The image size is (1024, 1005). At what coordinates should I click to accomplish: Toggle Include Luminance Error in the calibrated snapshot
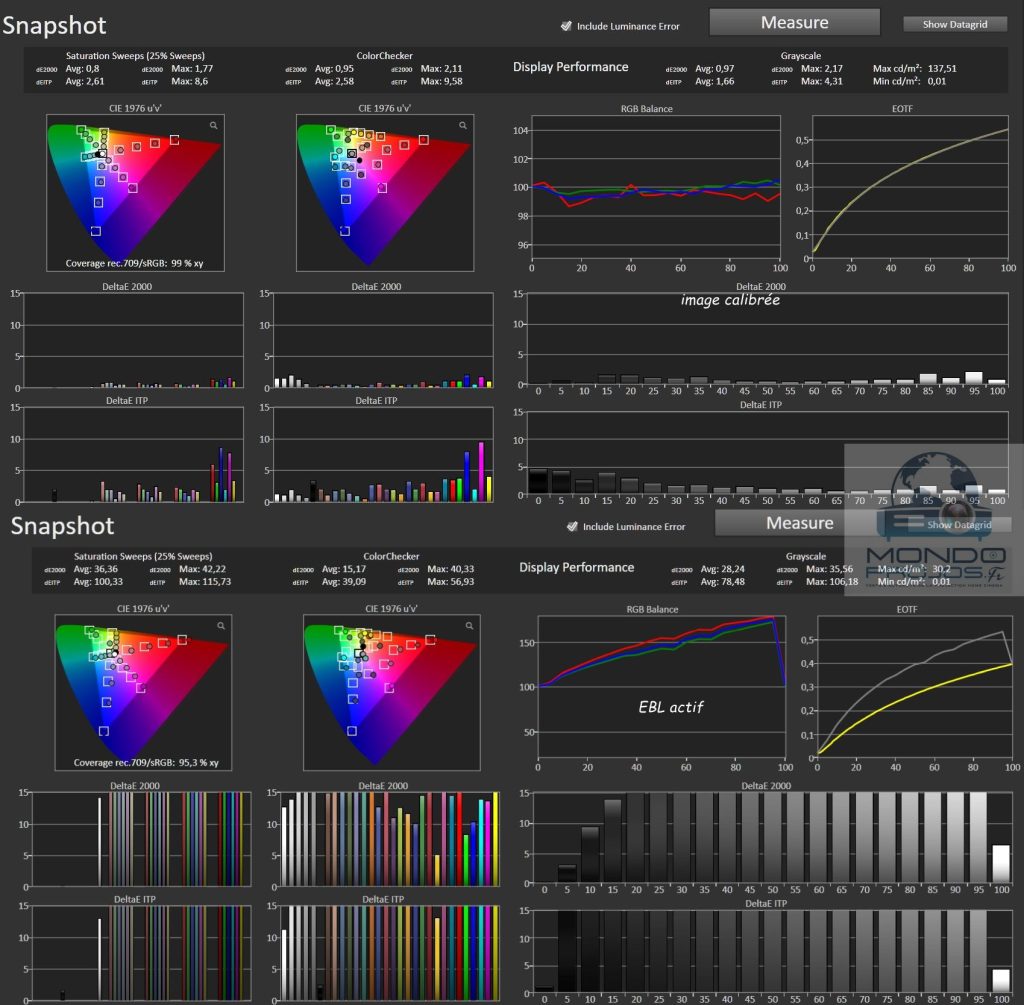click(x=567, y=26)
